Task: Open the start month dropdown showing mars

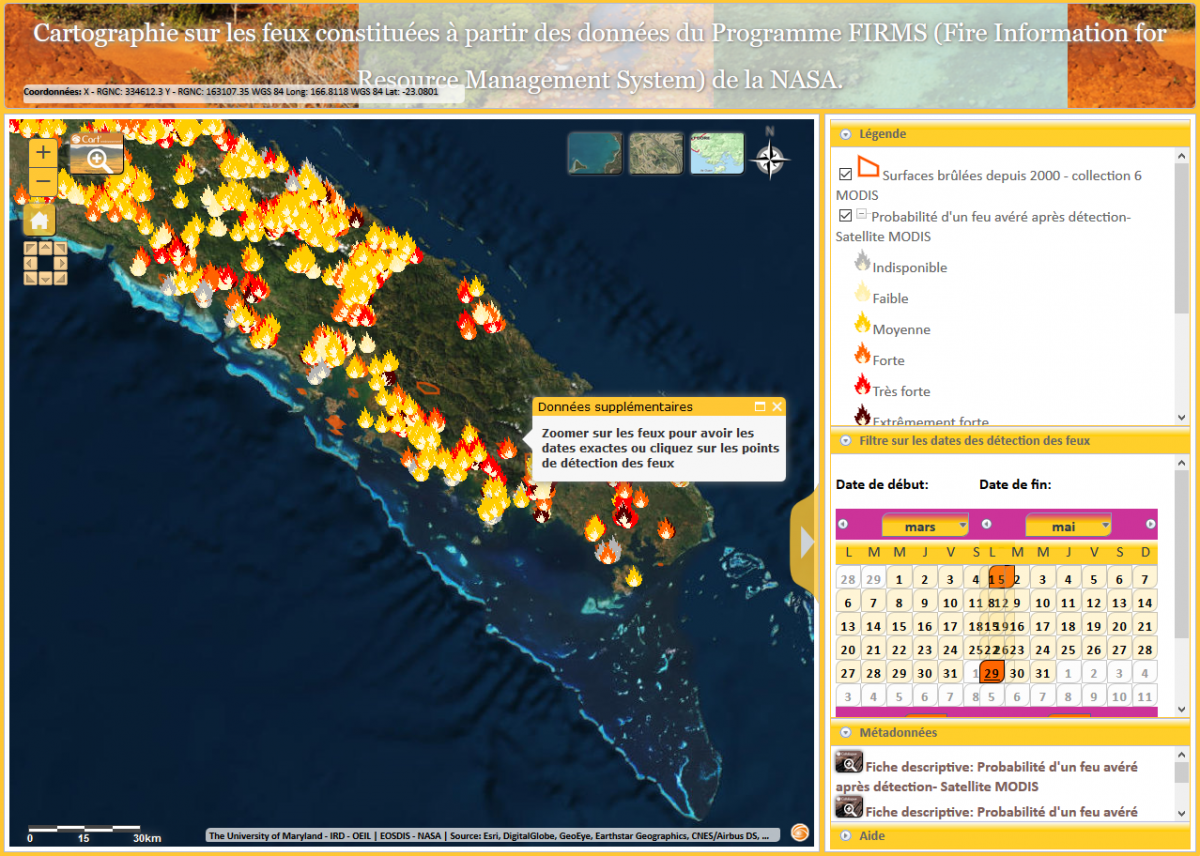Action: (x=925, y=526)
